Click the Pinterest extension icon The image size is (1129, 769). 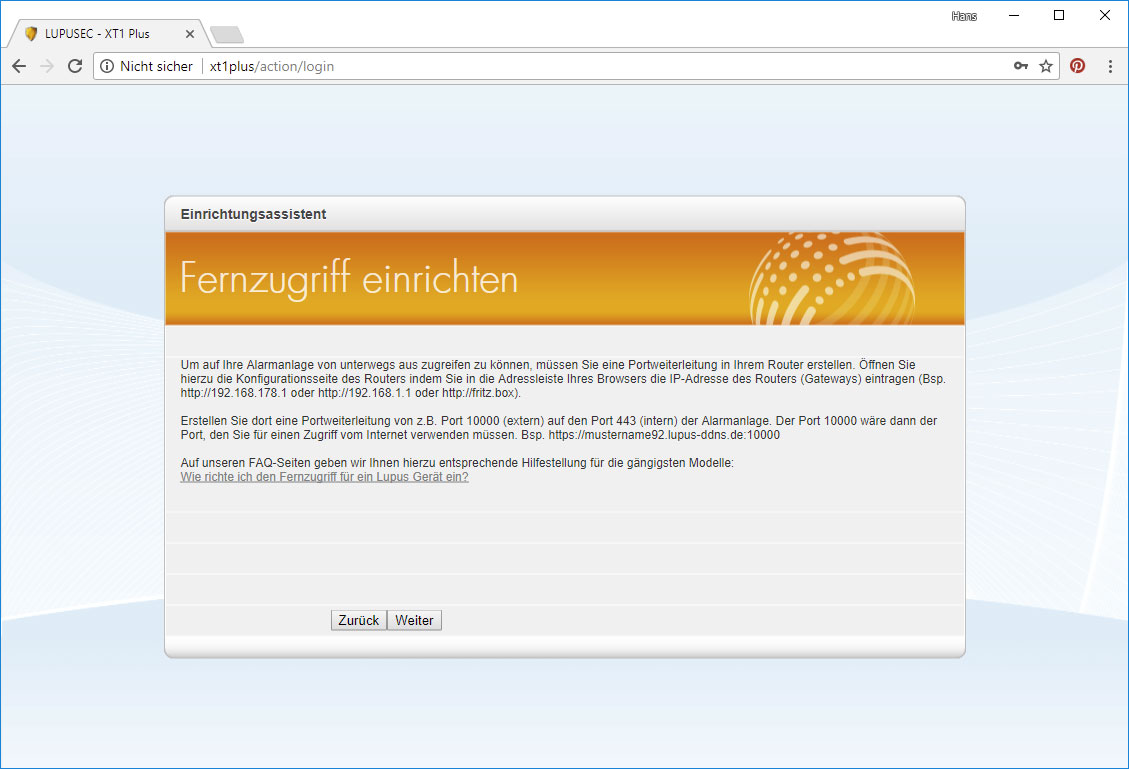tap(1078, 66)
